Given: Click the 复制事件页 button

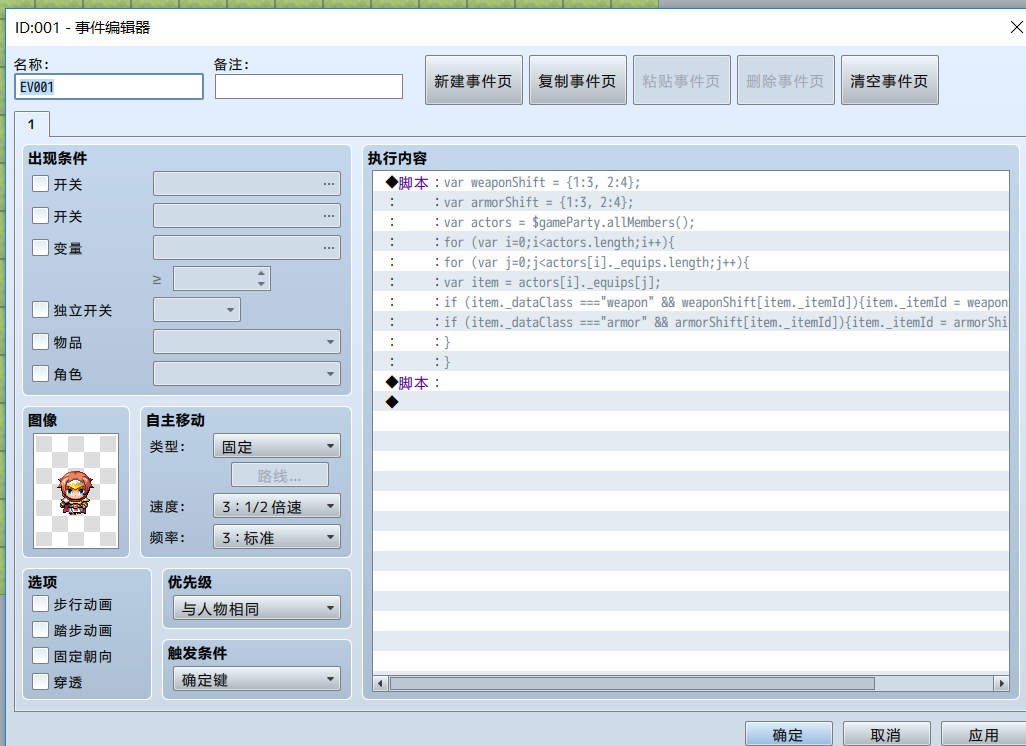Looking at the screenshot, I should pyautogui.click(x=578, y=80).
